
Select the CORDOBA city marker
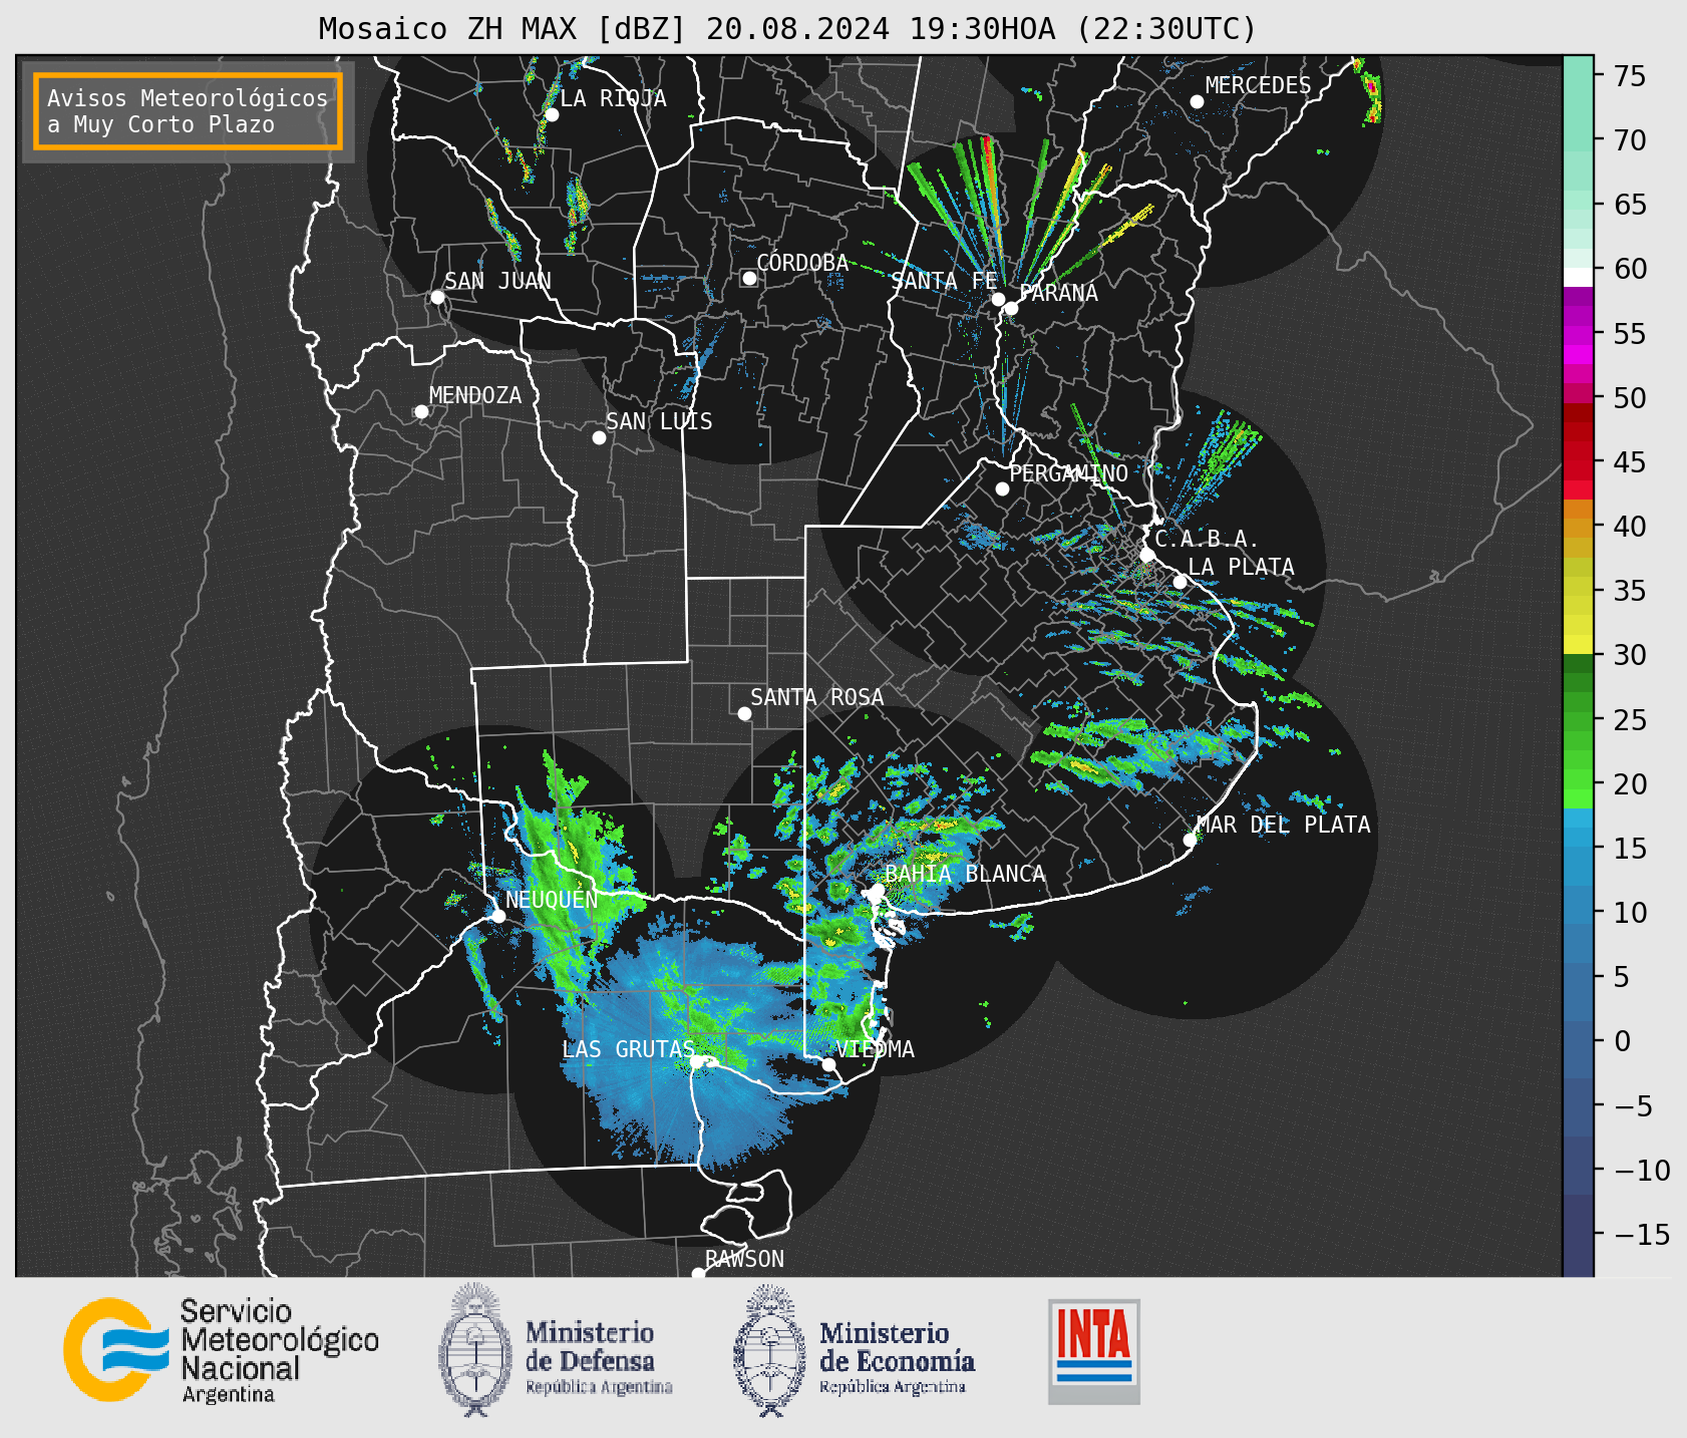coord(749,278)
